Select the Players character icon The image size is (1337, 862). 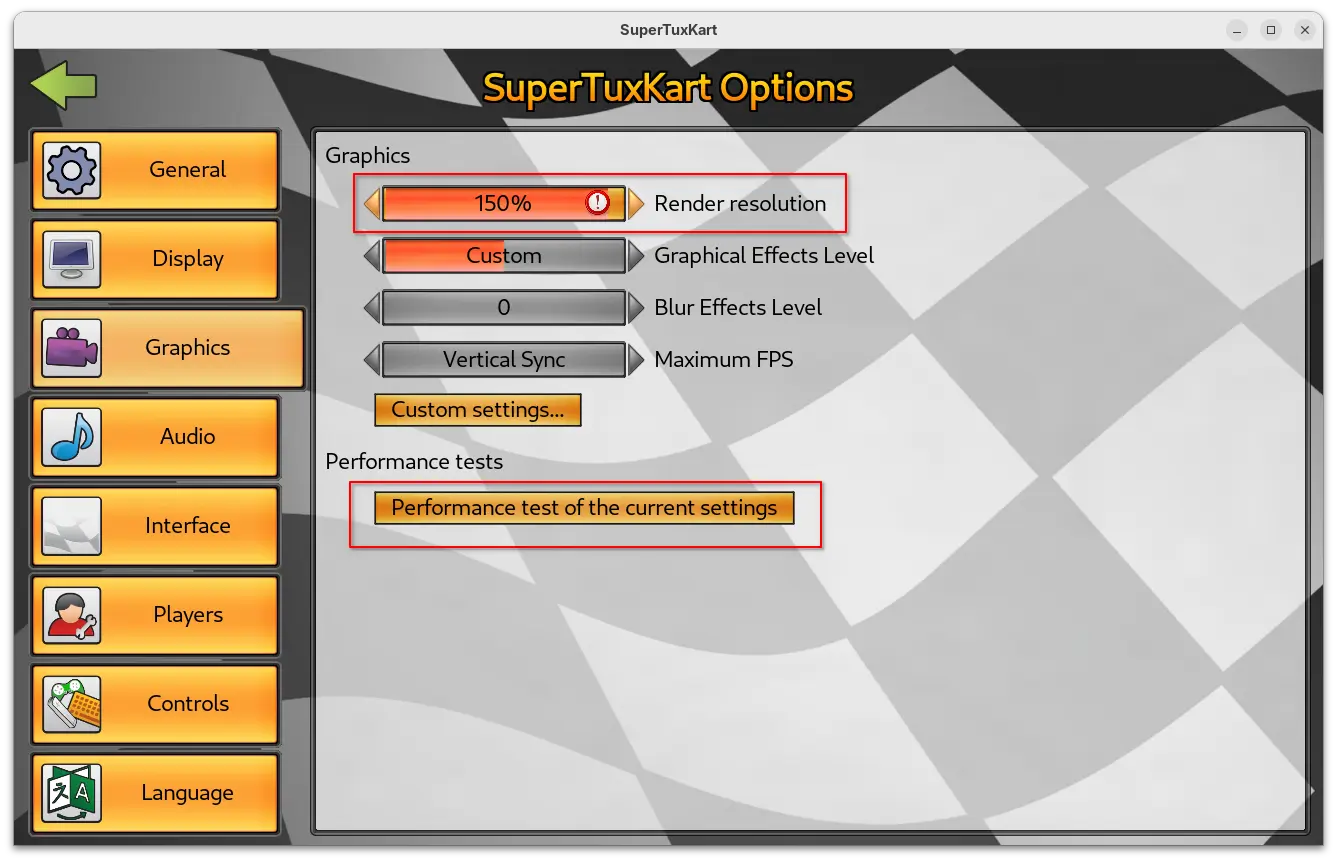tap(71, 615)
